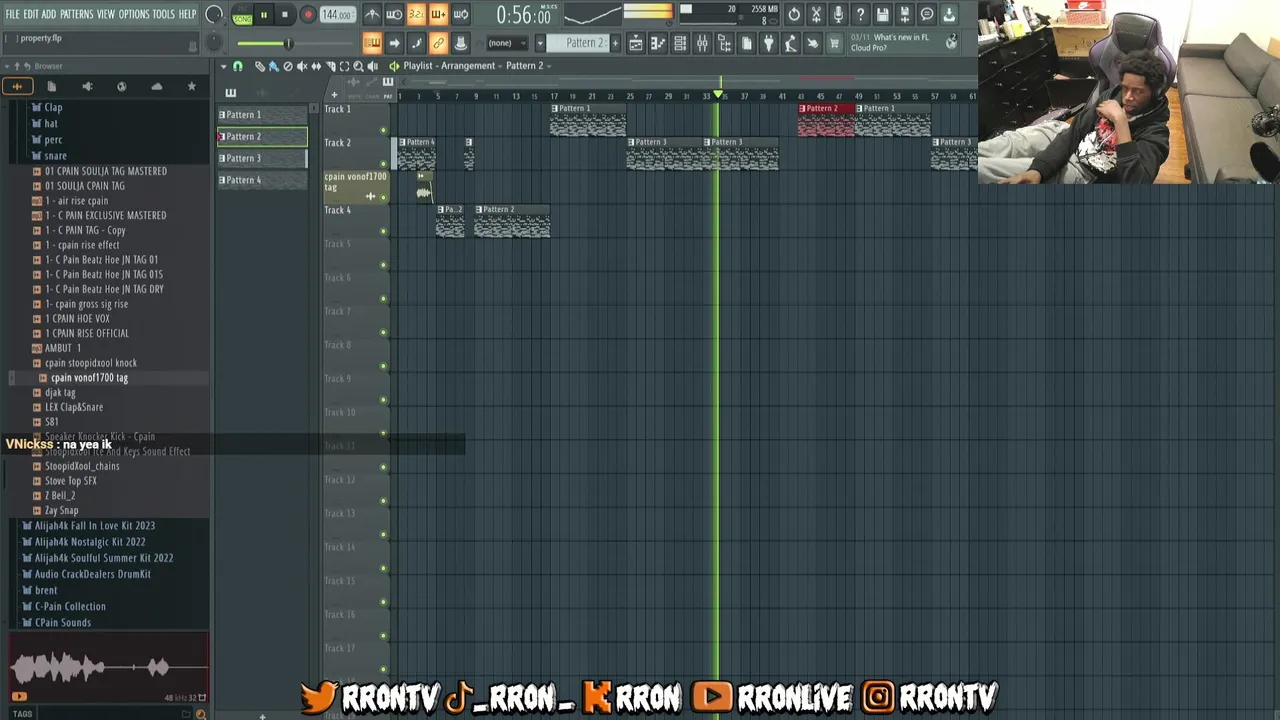Open the TOOLS menu

(164, 14)
